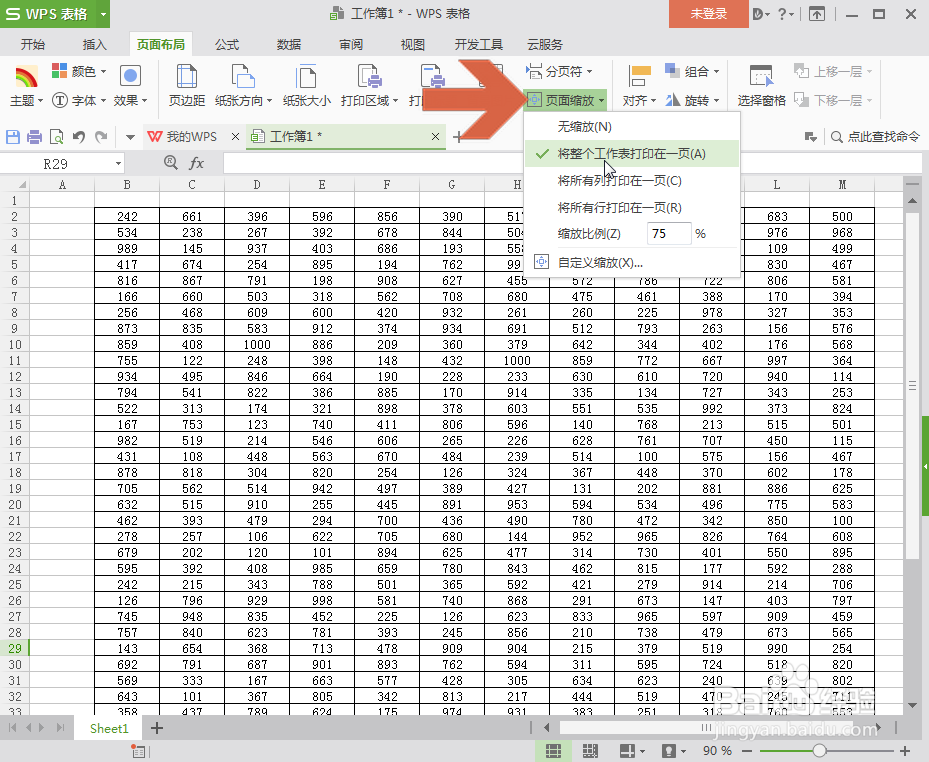This screenshot has height=762, width=929.
Task: Open the help question mark icon
Action: (782, 14)
